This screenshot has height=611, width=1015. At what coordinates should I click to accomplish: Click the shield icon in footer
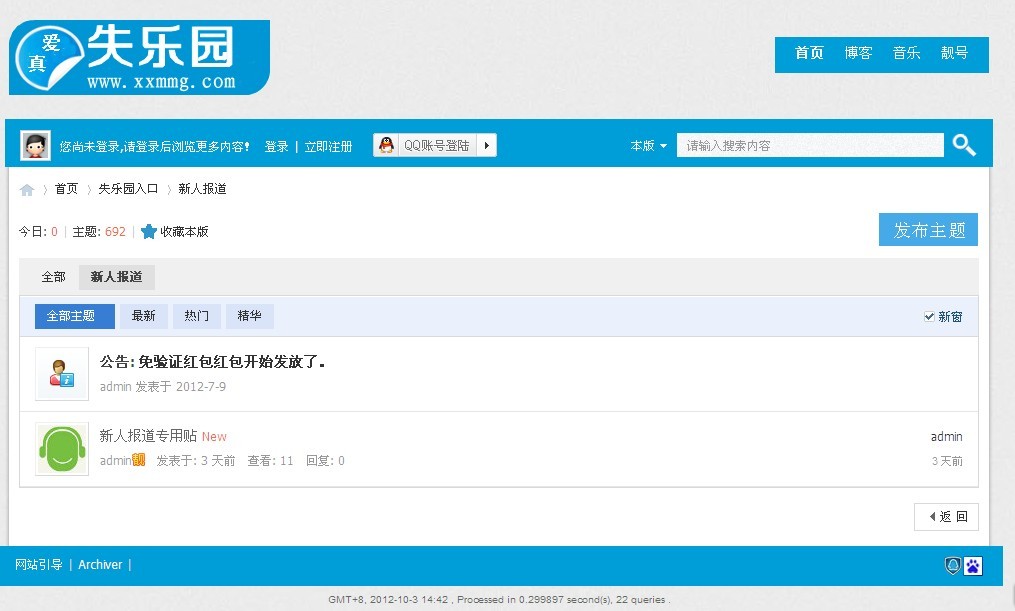(953, 566)
